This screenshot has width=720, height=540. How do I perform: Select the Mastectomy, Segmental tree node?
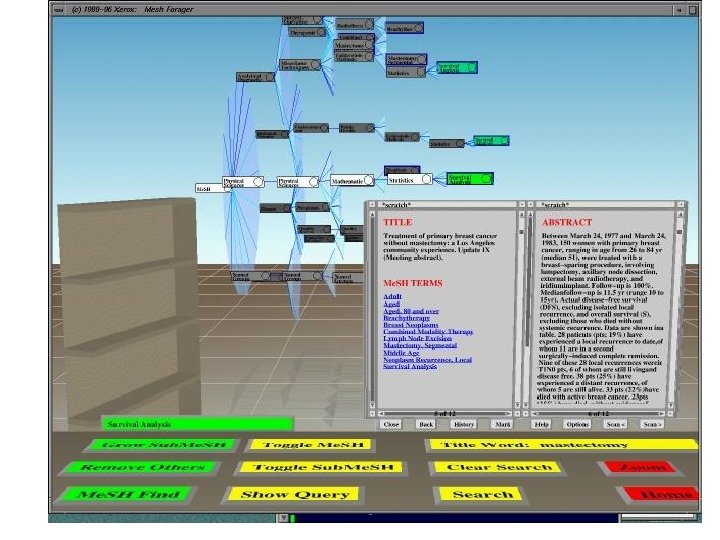point(406,60)
